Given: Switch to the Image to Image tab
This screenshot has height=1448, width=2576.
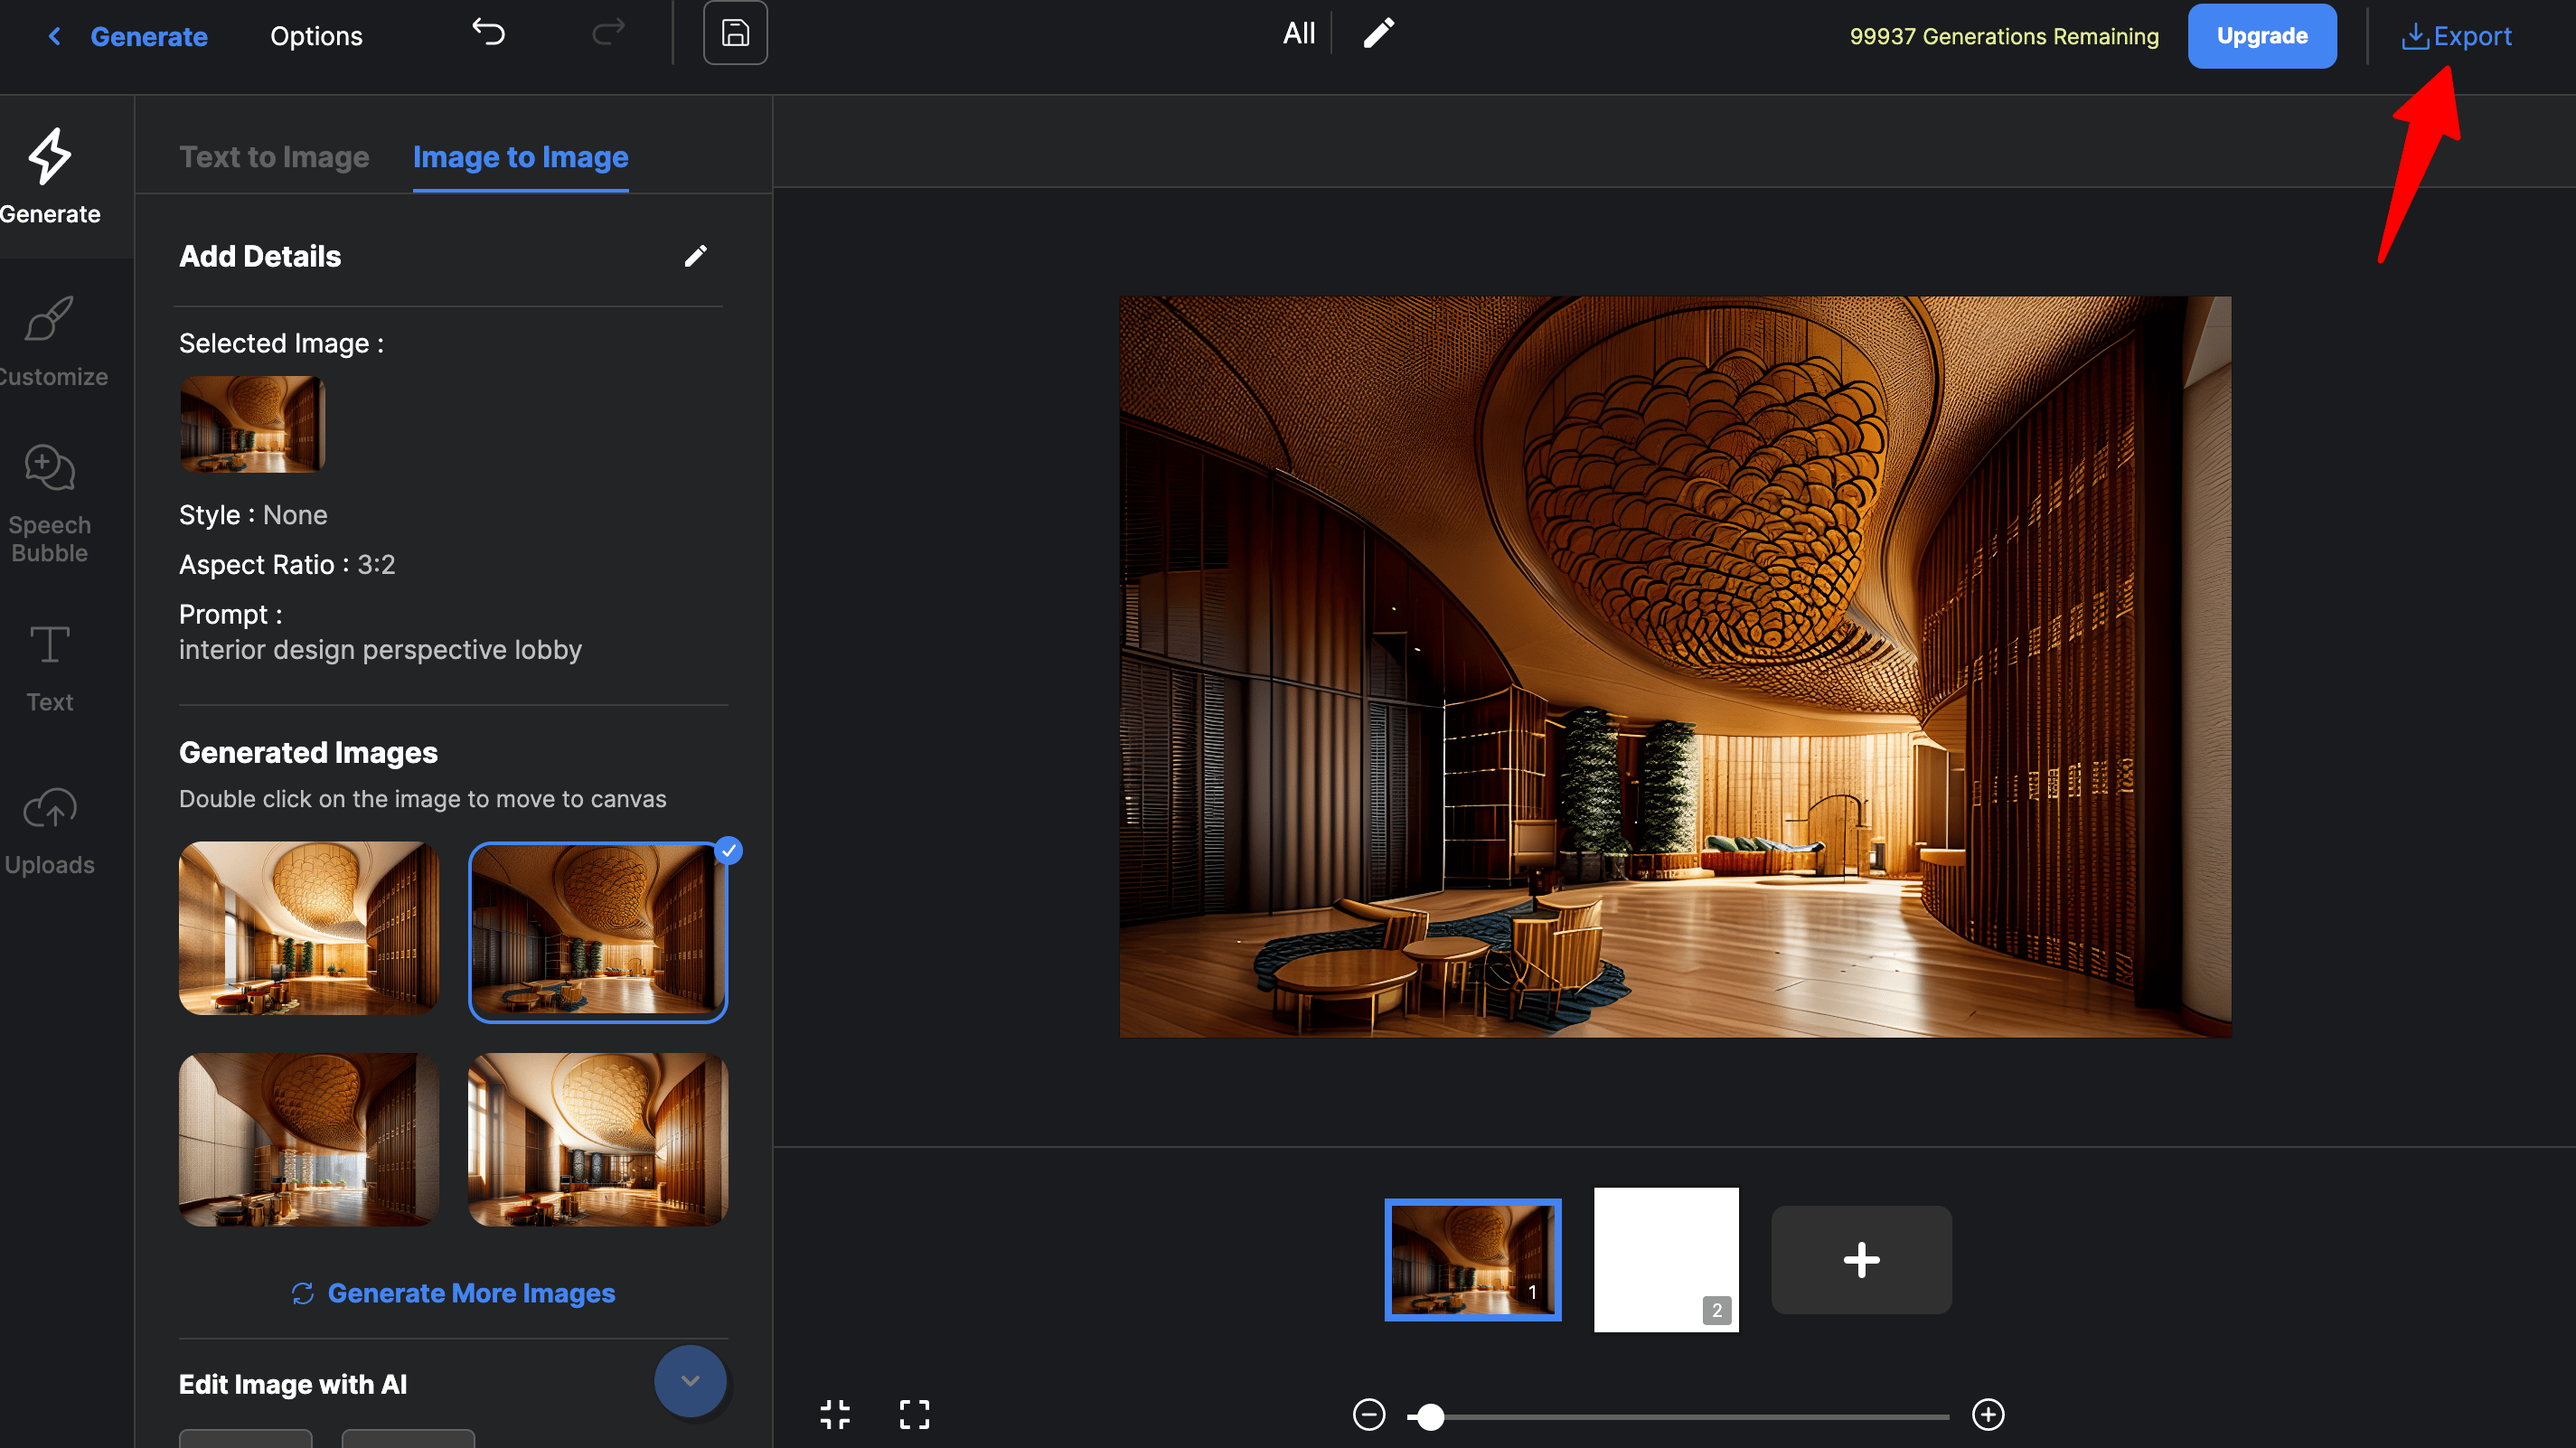Looking at the screenshot, I should [x=520, y=157].
